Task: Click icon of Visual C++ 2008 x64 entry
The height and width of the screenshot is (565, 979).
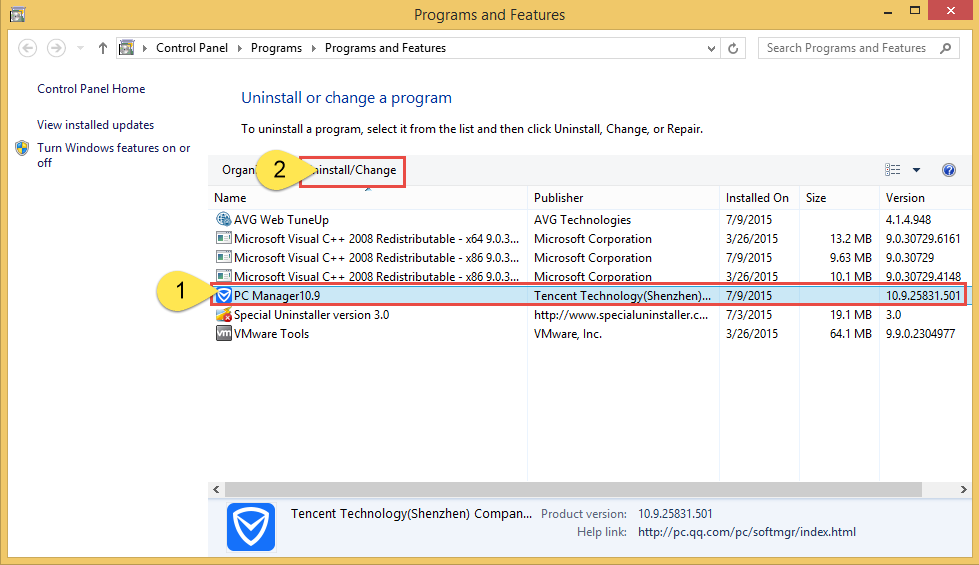Action: (x=224, y=238)
